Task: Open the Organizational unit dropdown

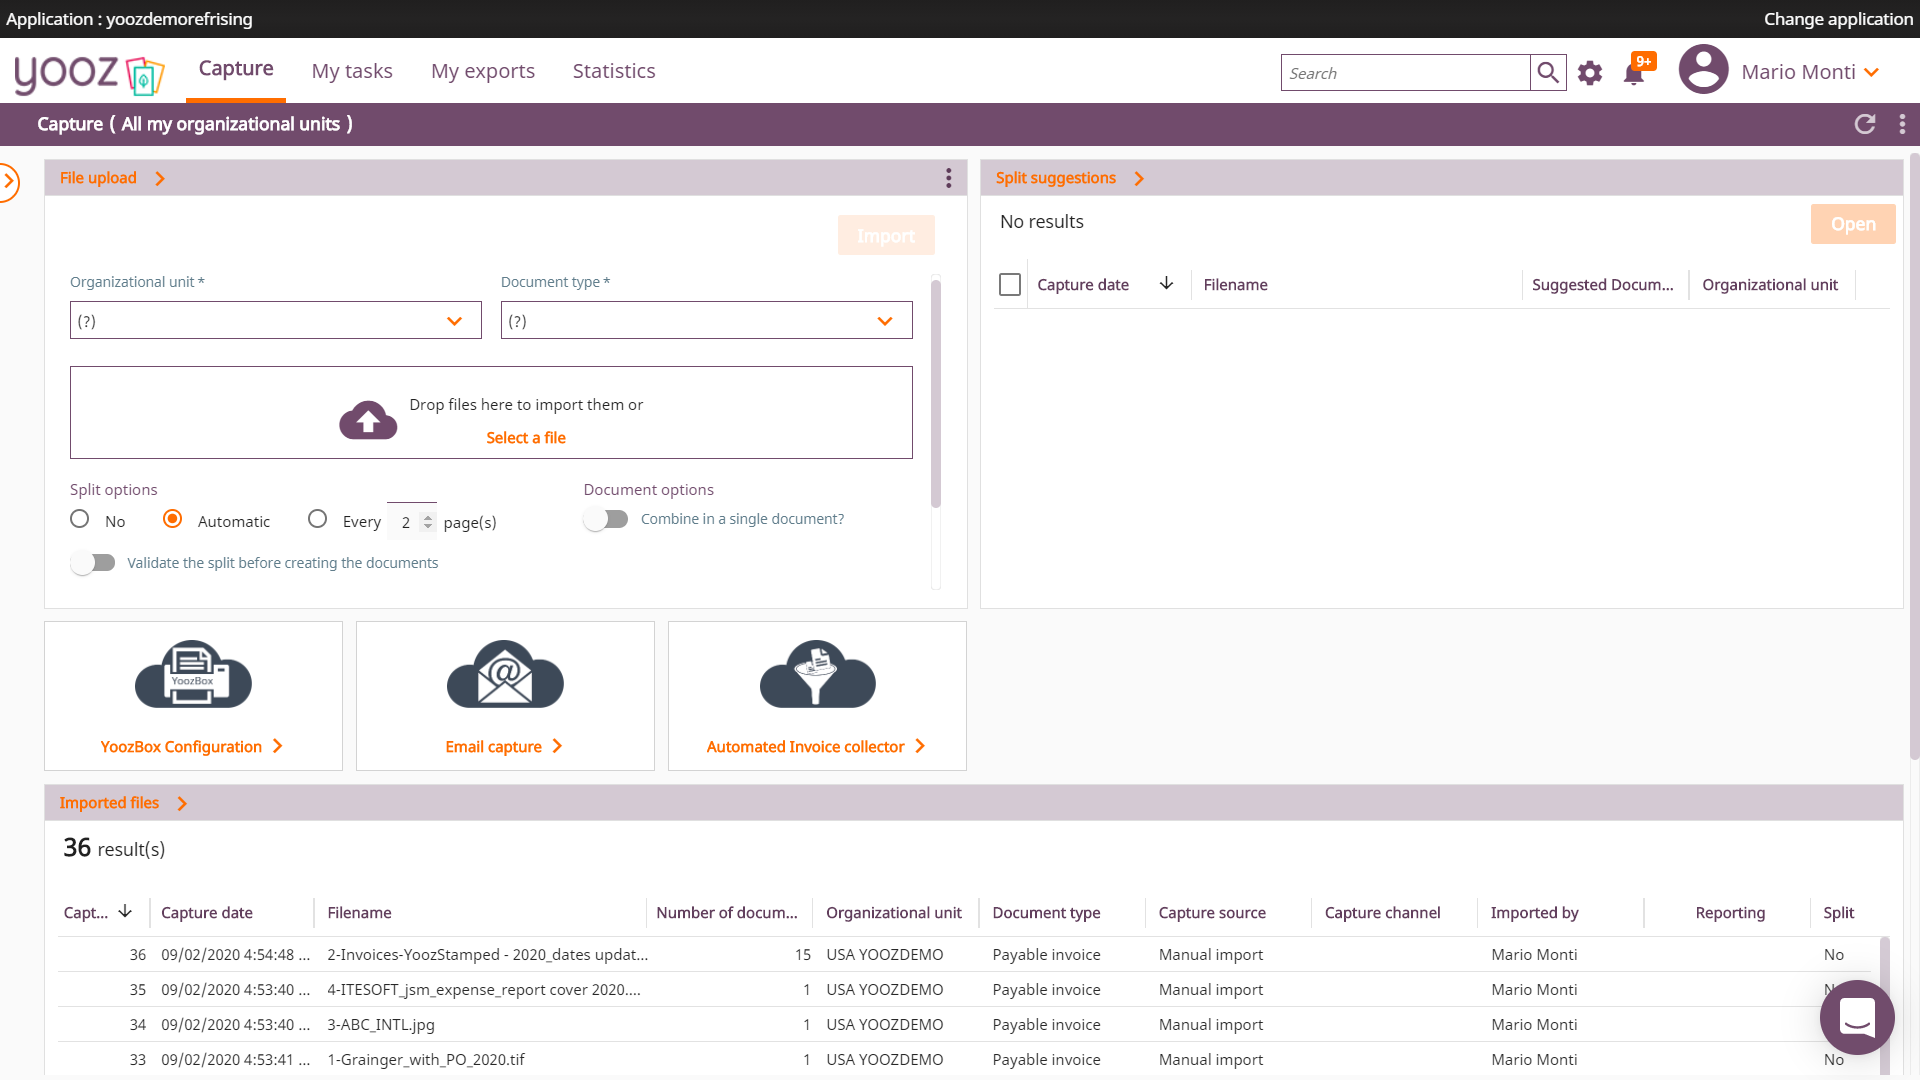Action: (x=275, y=321)
